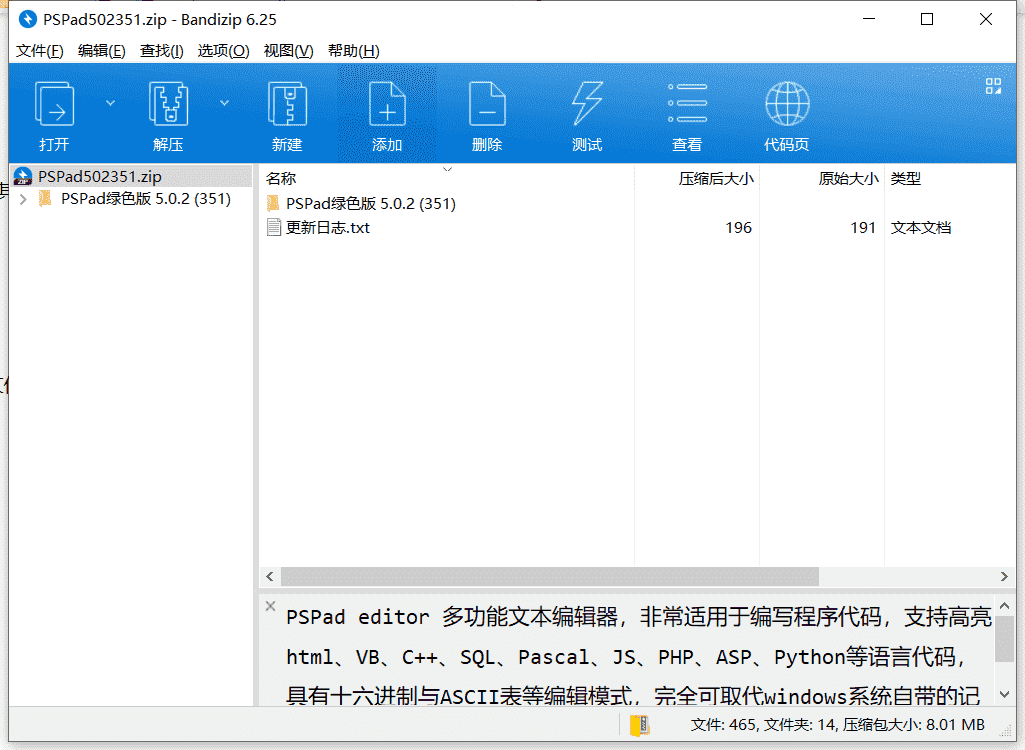Screen dimensions: 1025x750
Task: Click the horizontal scrollbar thumb in file list
Action: pyautogui.click(x=550, y=576)
